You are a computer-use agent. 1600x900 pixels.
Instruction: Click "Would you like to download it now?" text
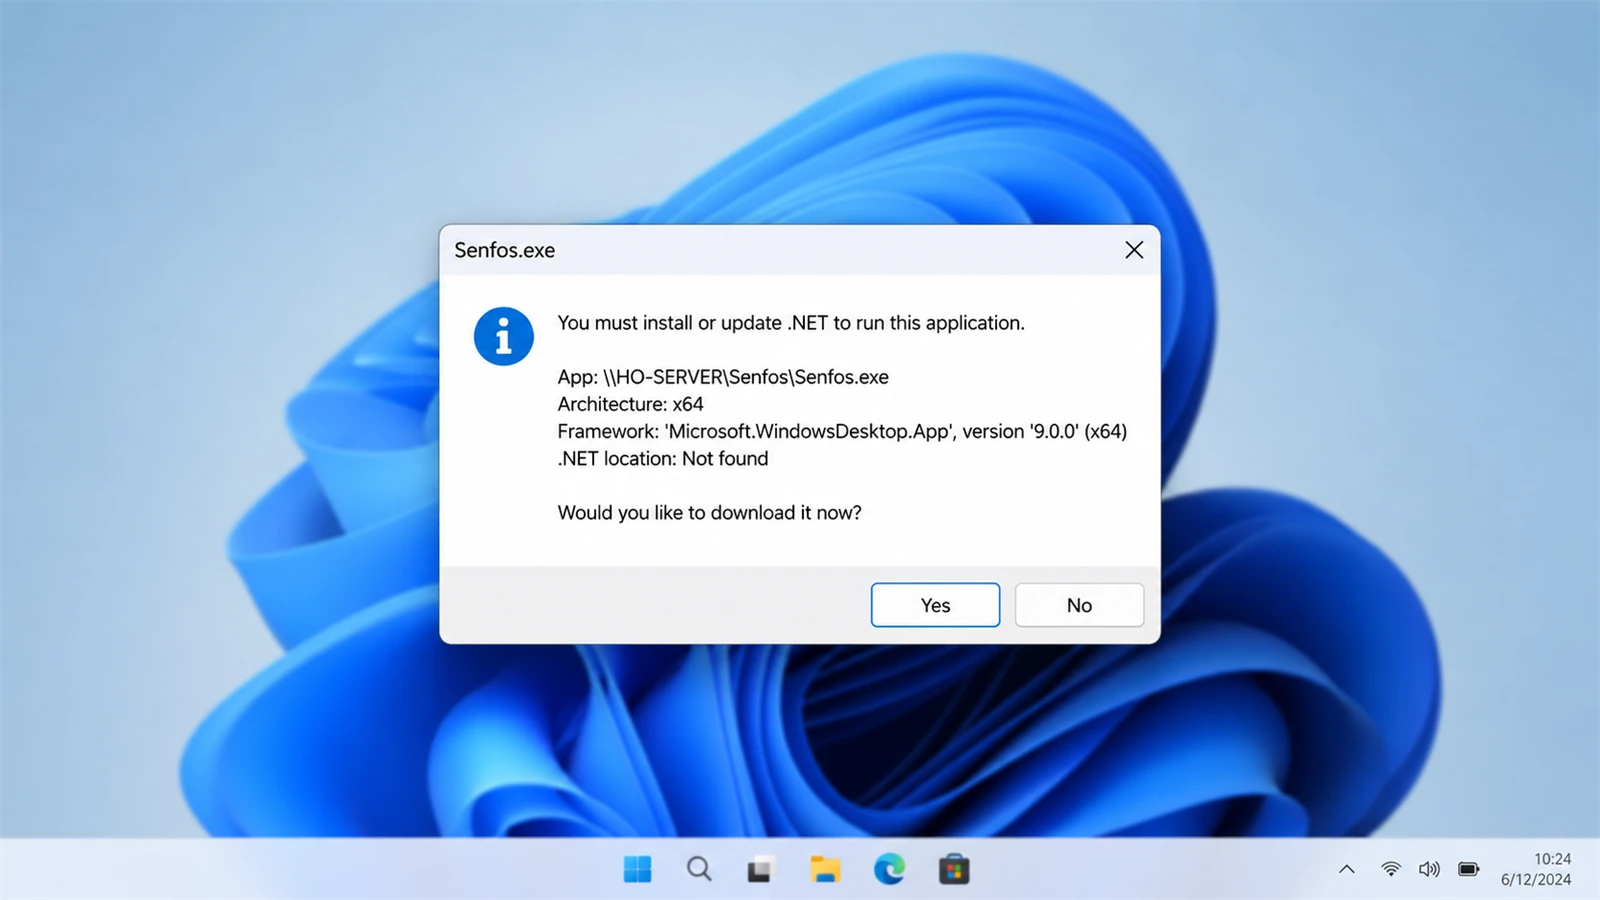709,513
